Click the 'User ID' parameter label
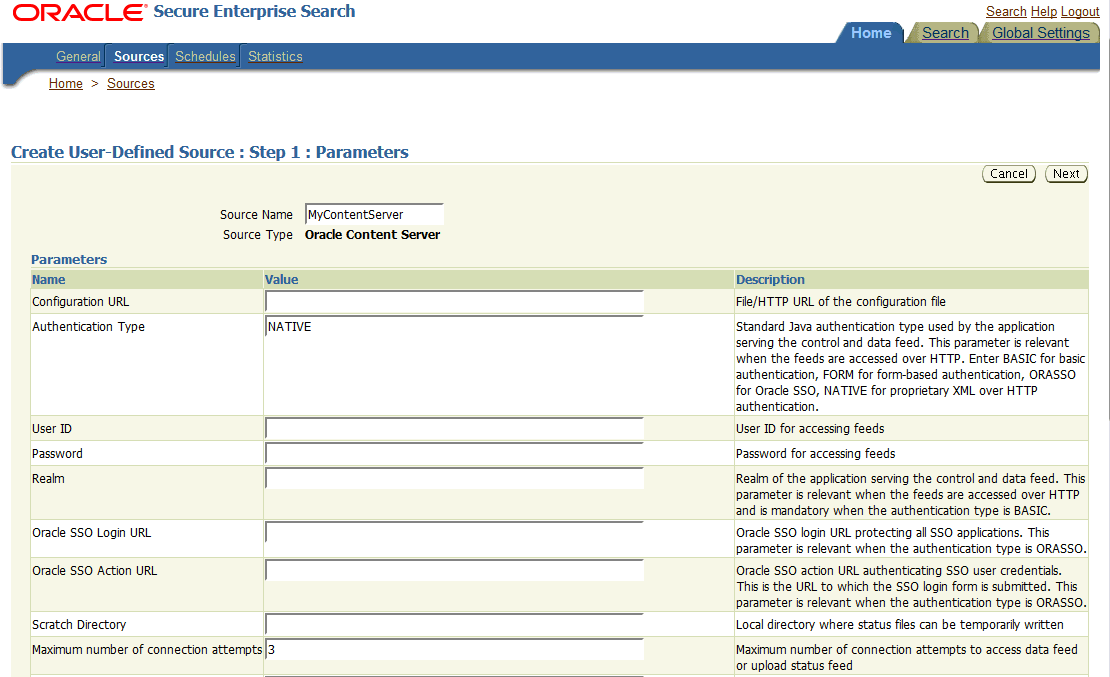Image resolution: width=1110 pixels, height=677 pixels. tap(52, 428)
